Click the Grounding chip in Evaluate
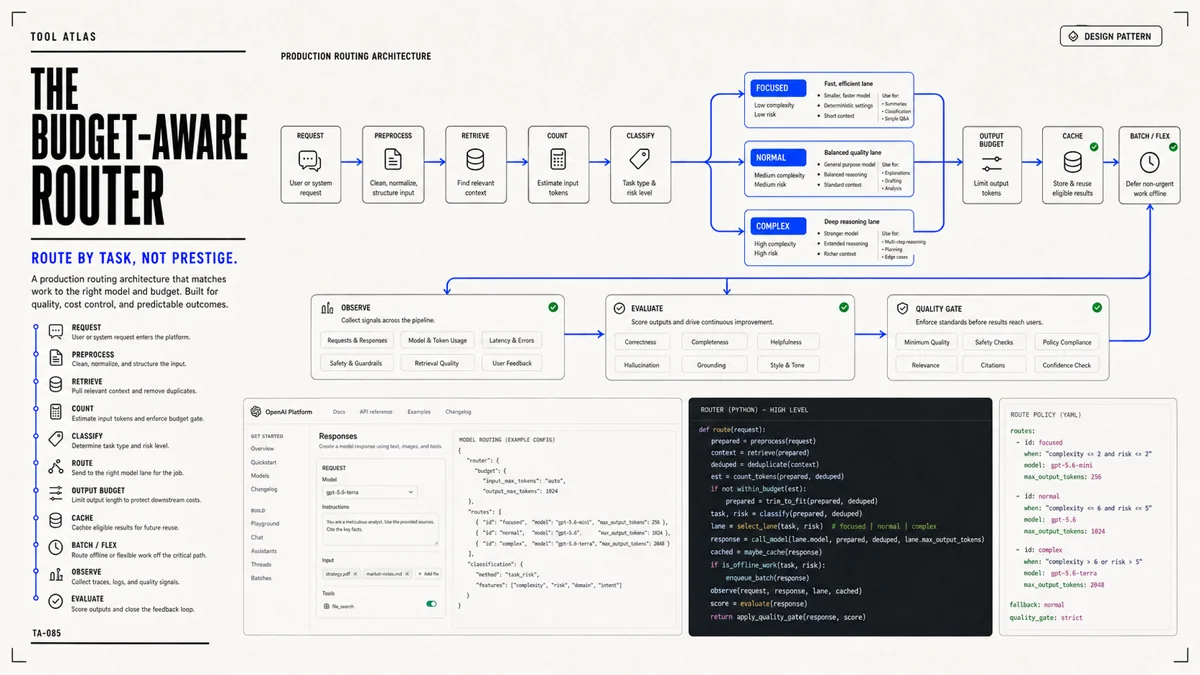1200x675 pixels. click(712, 364)
